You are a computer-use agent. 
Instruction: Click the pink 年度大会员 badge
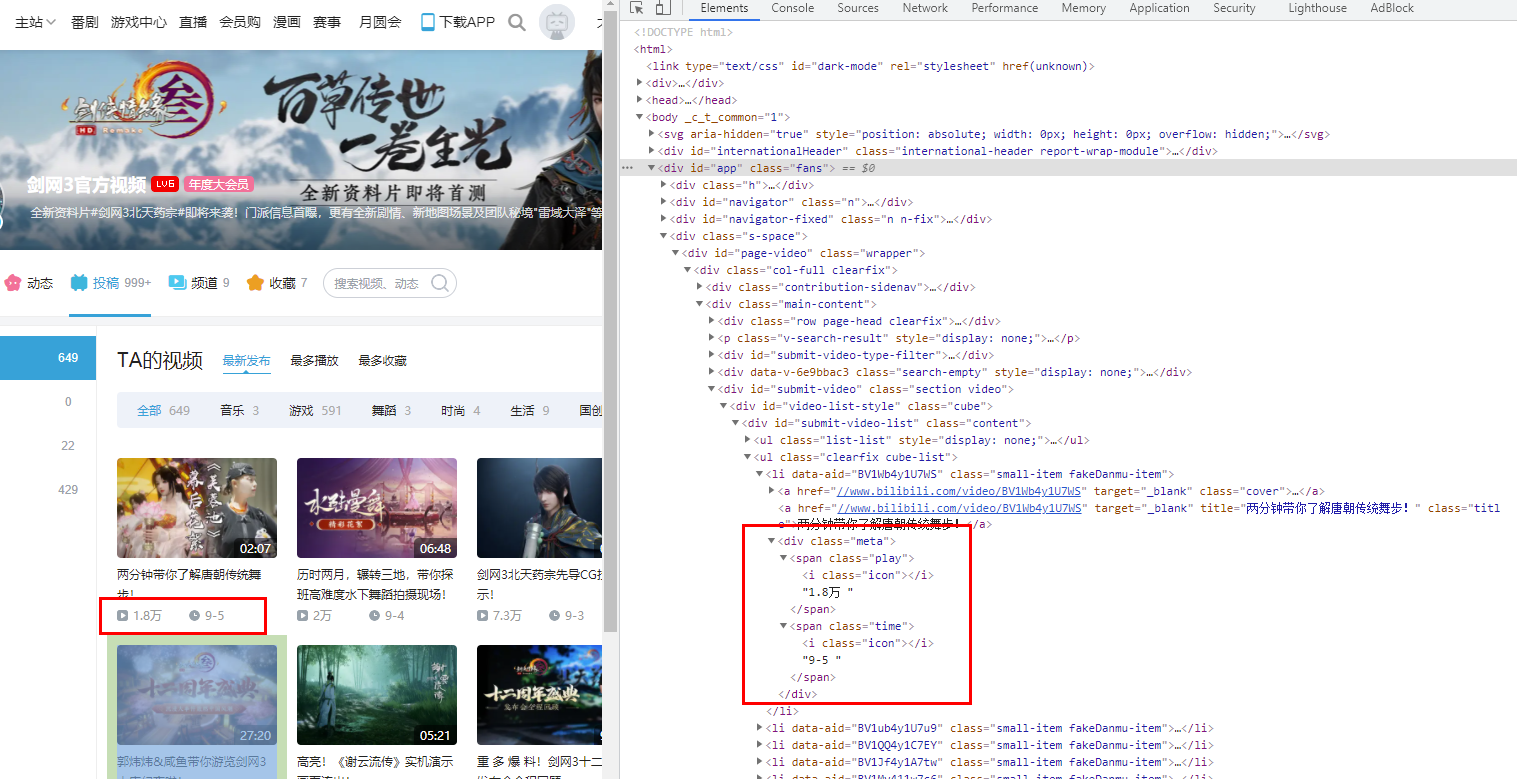point(218,184)
